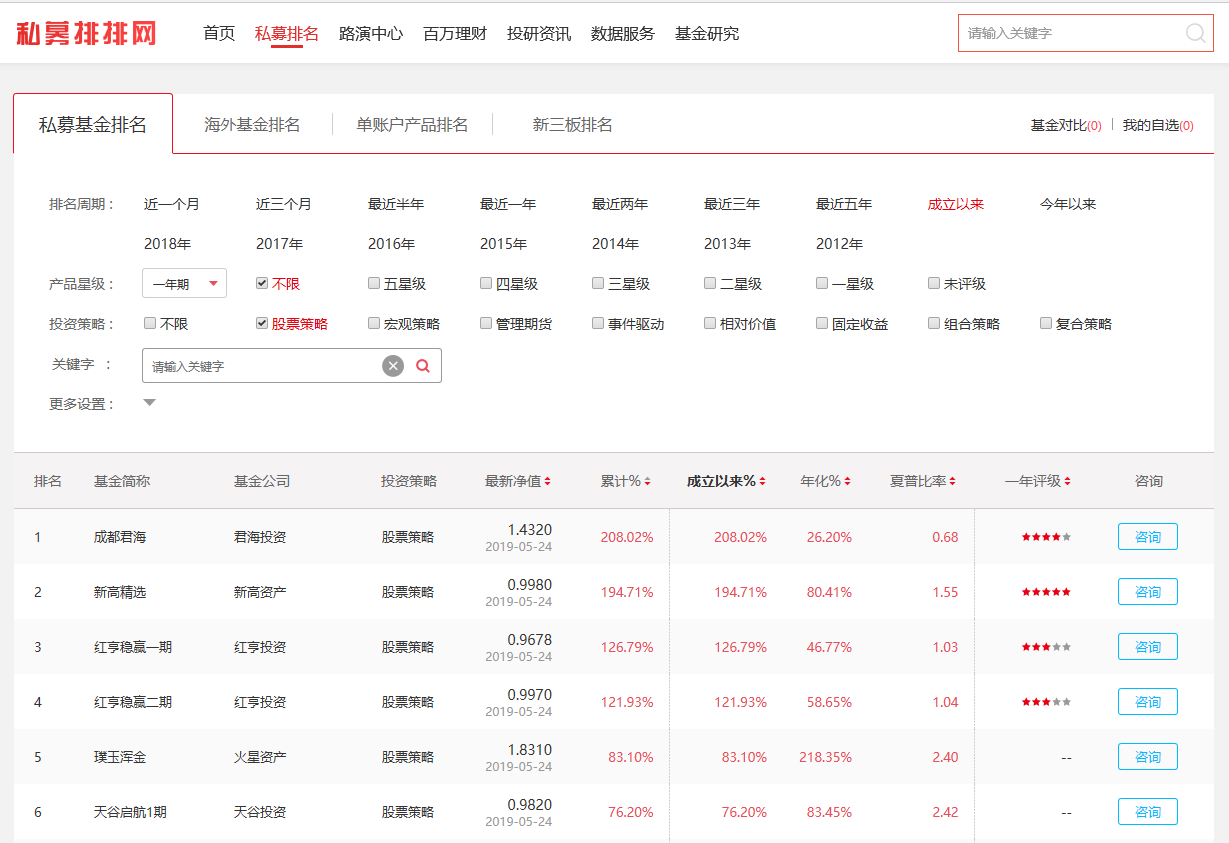Open fund company 君海投资

tap(260, 537)
